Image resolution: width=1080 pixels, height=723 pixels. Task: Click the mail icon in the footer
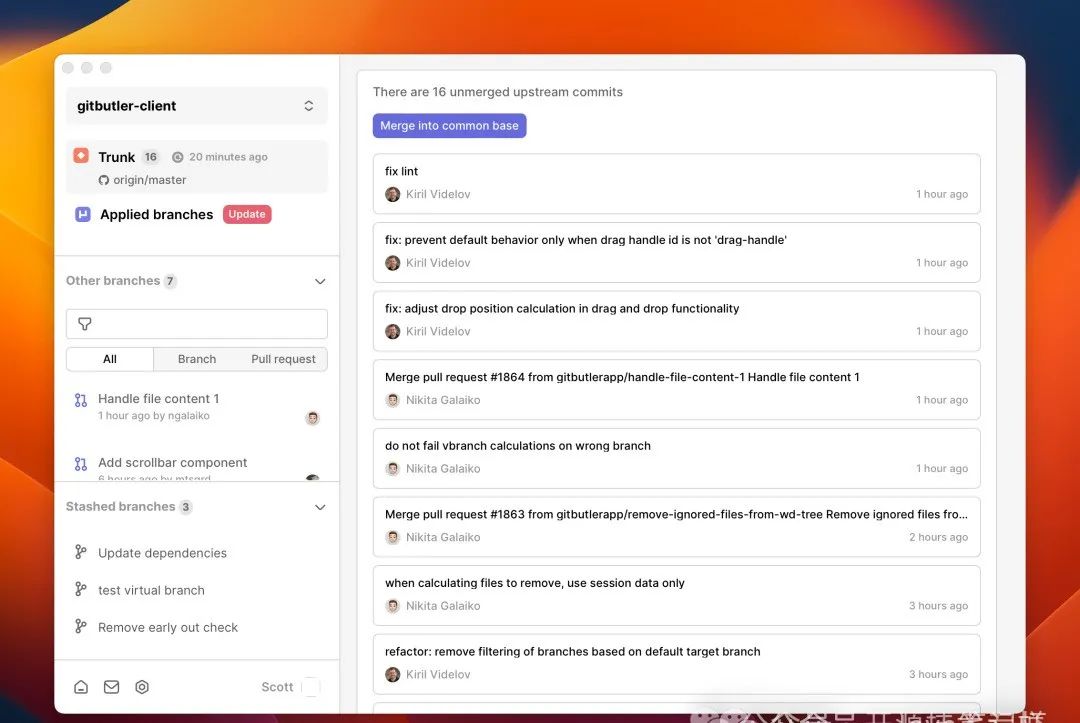(x=111, y=687)
